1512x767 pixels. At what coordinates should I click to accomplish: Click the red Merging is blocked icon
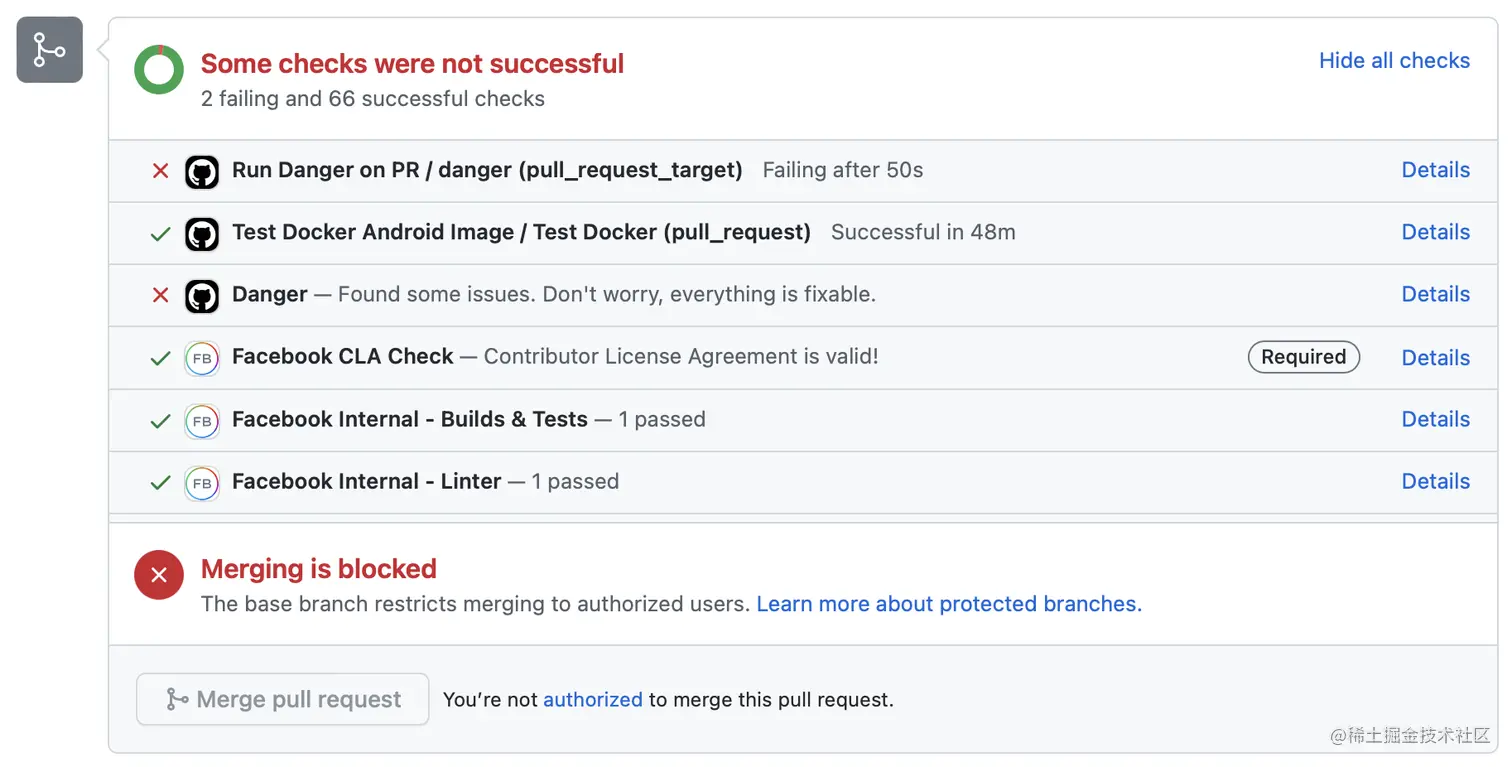click(159, 575)
